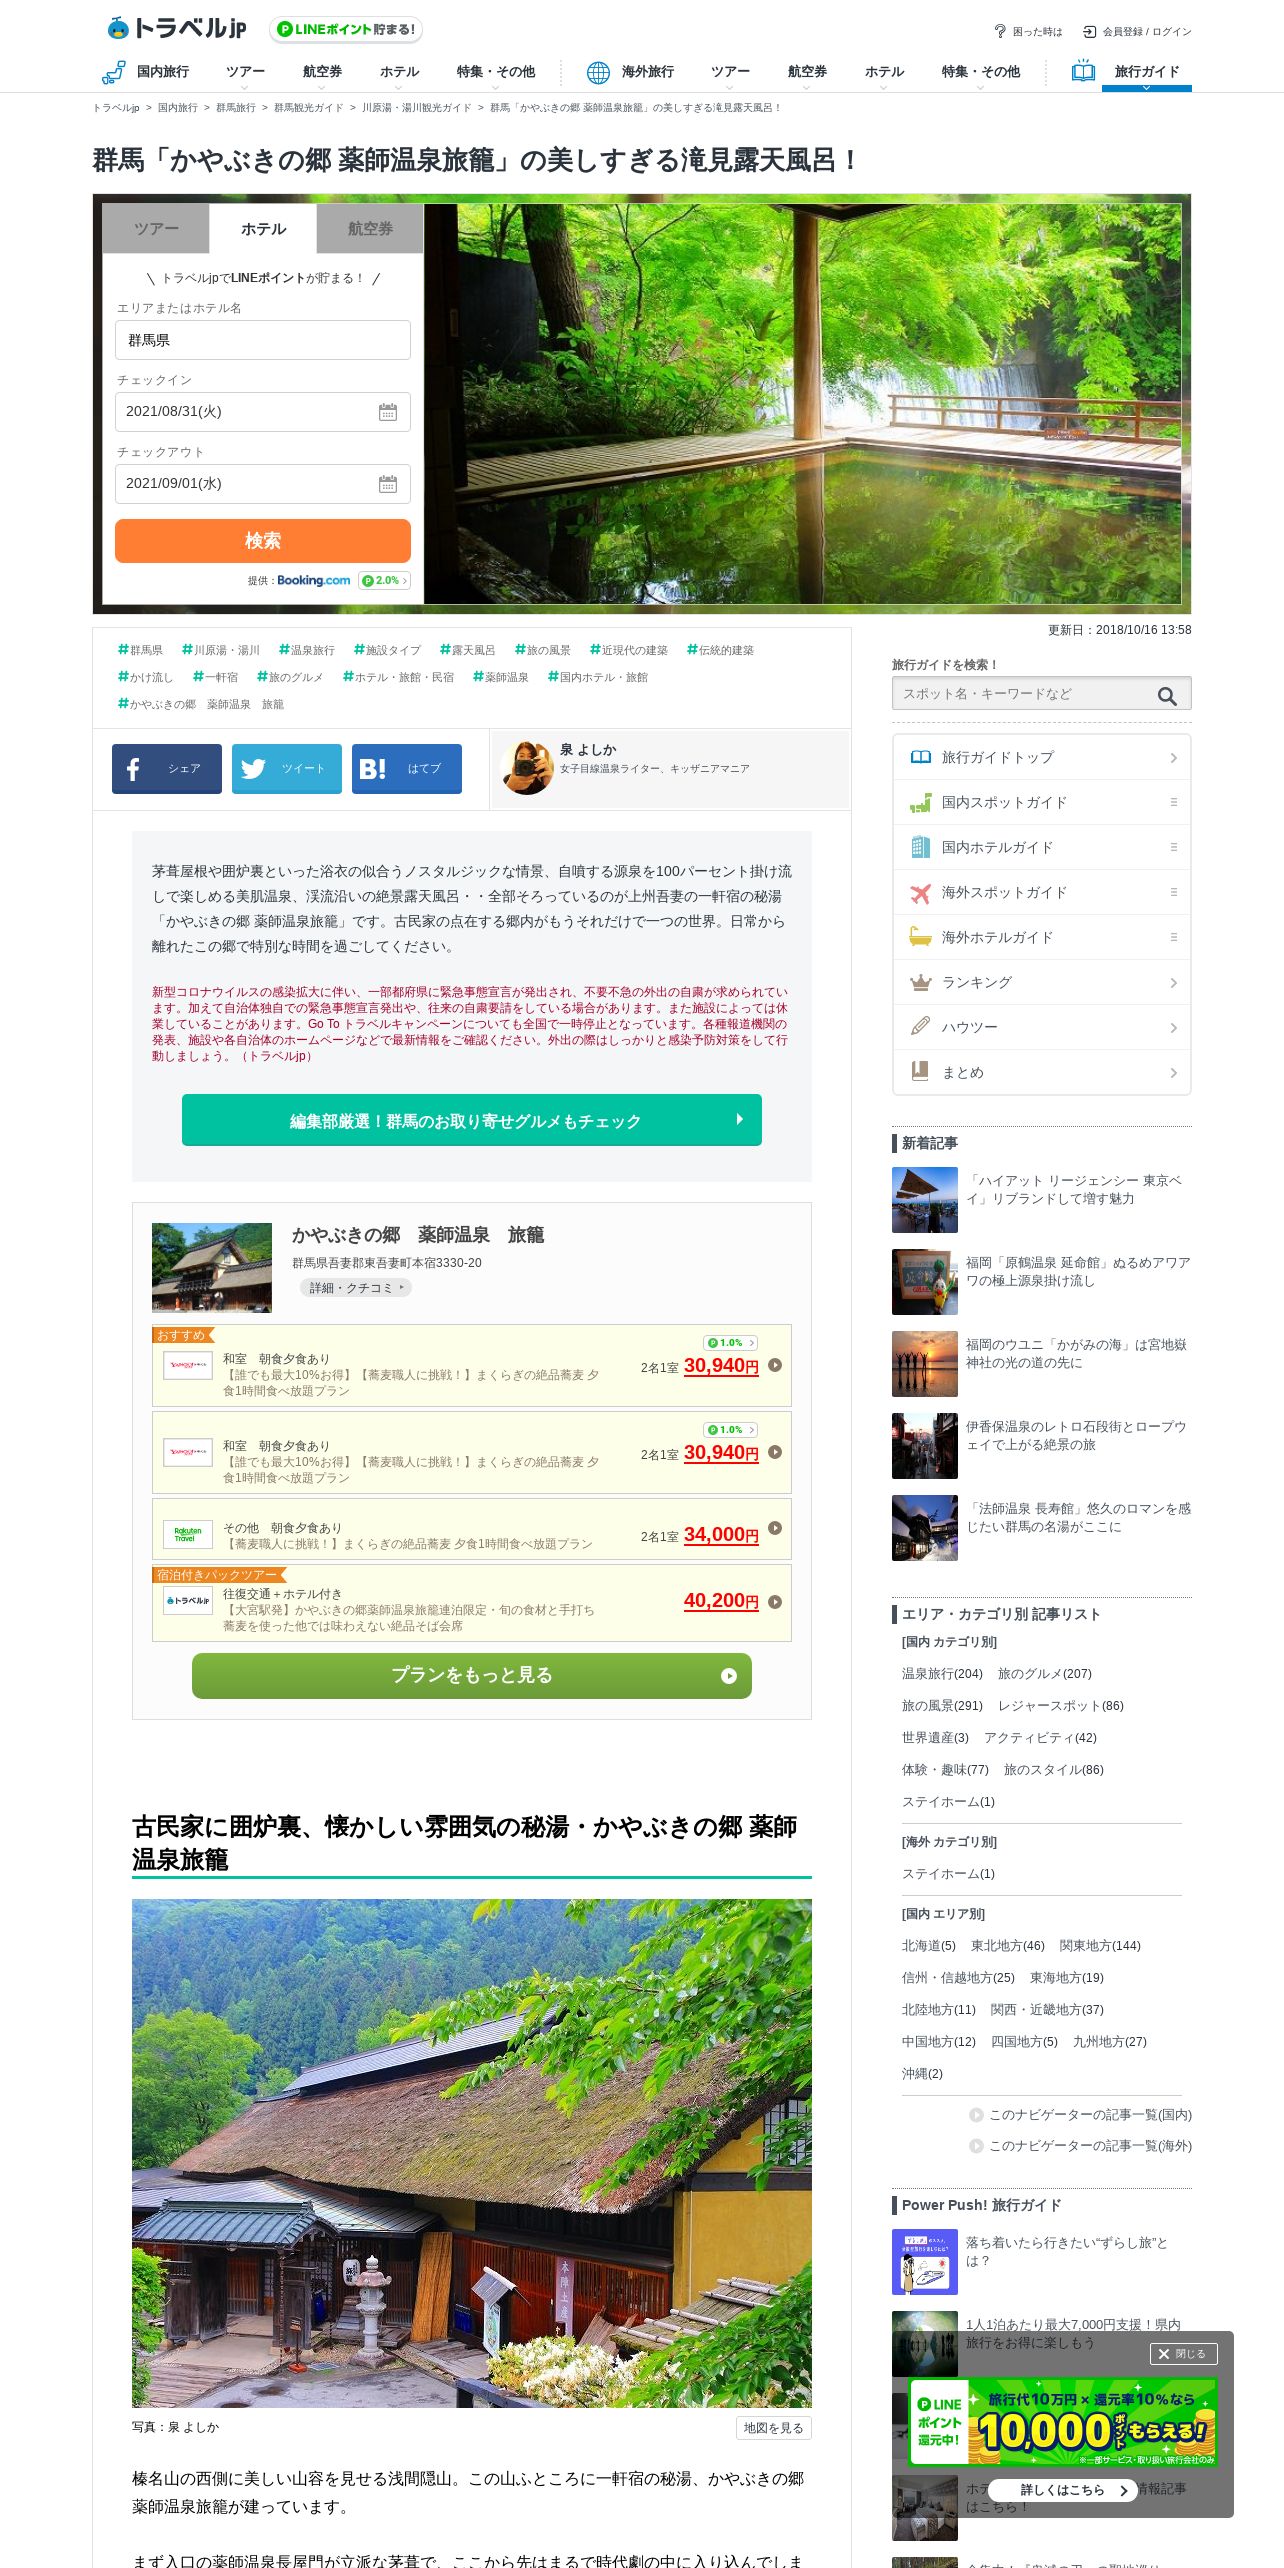Click エリアまたはホテル名 input field
This screenshot has width=1284, height=2568.
[263, 340]
